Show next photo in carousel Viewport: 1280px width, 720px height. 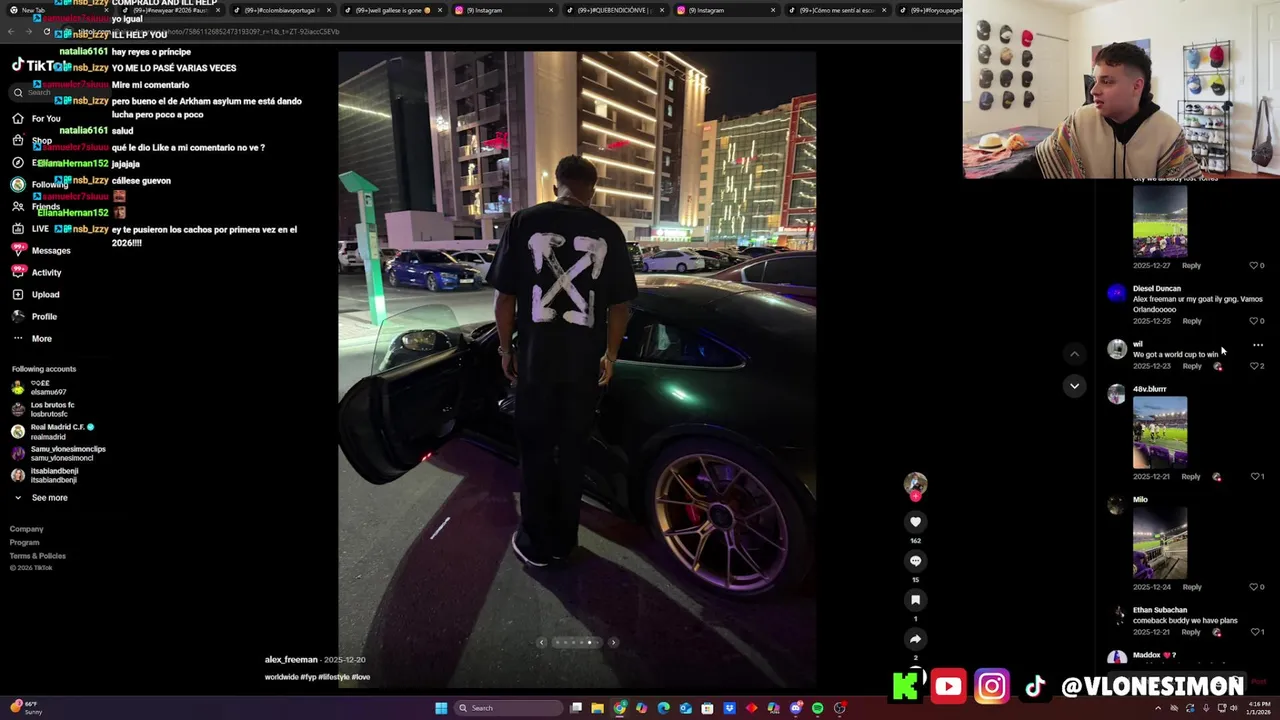point(613,643)
